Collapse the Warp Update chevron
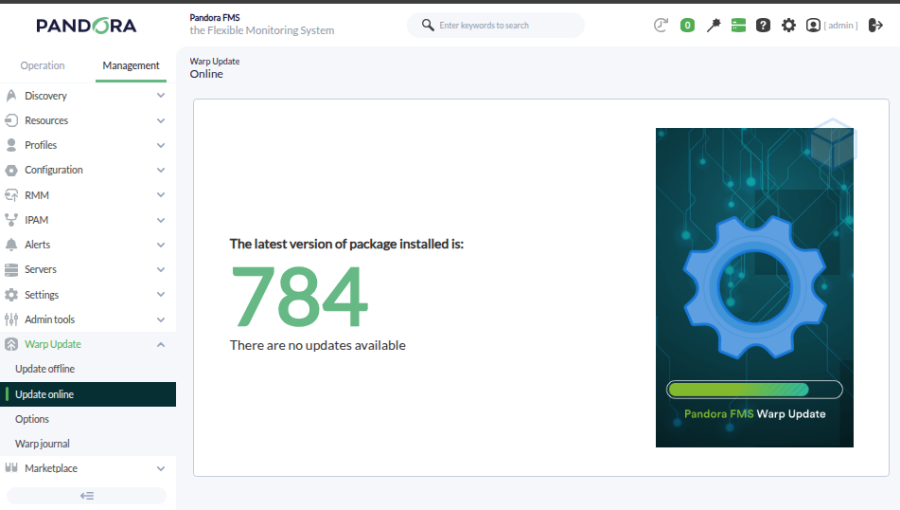 pyautogui.click(x=161, y=344)
